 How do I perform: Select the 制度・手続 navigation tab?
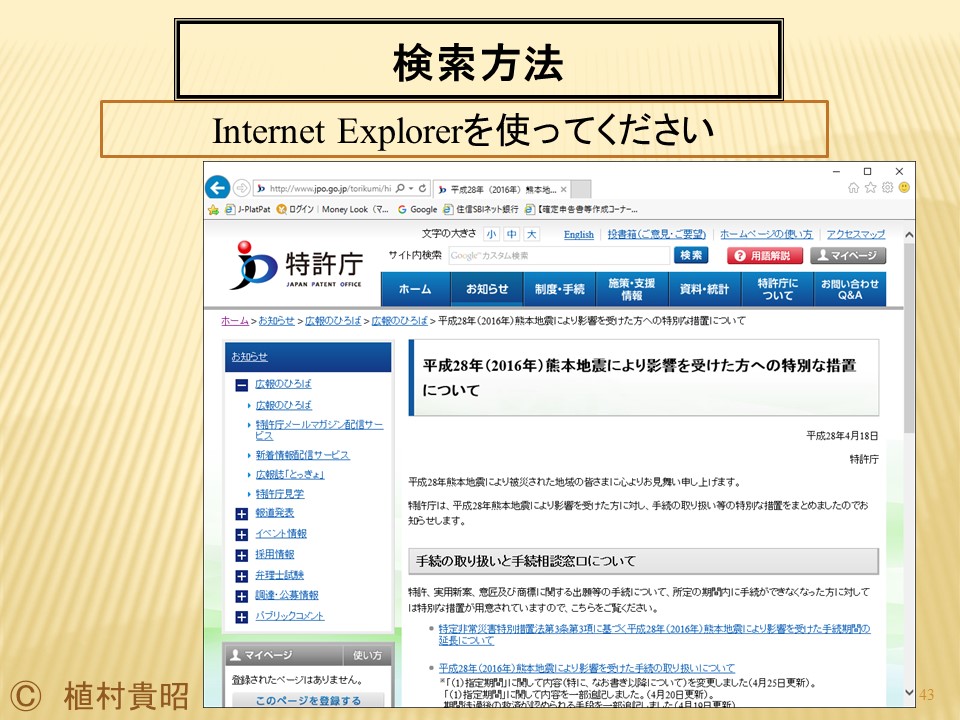559,289
